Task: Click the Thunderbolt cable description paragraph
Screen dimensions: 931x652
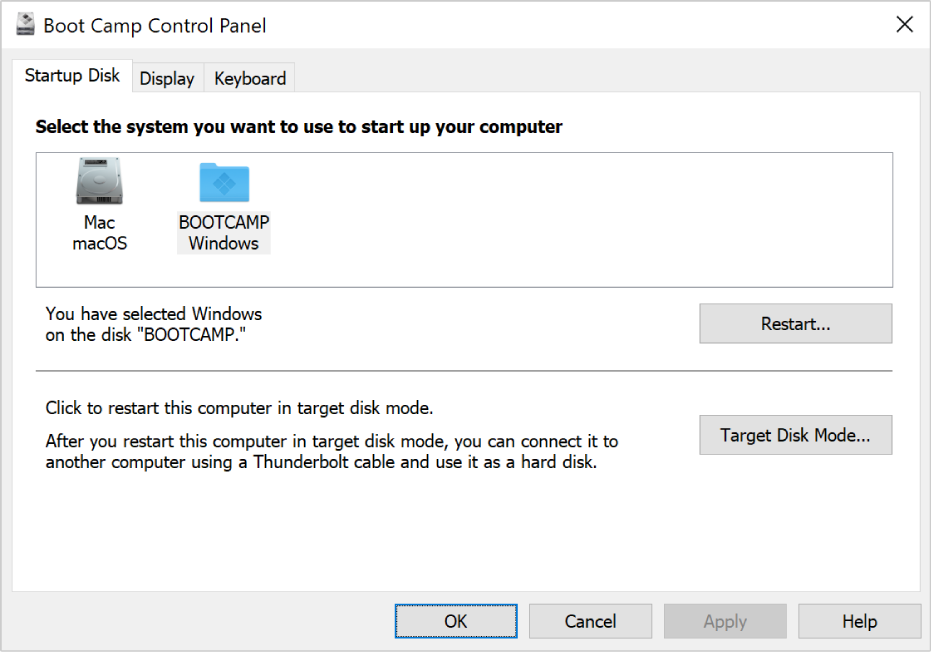Action: click(331, 452)
